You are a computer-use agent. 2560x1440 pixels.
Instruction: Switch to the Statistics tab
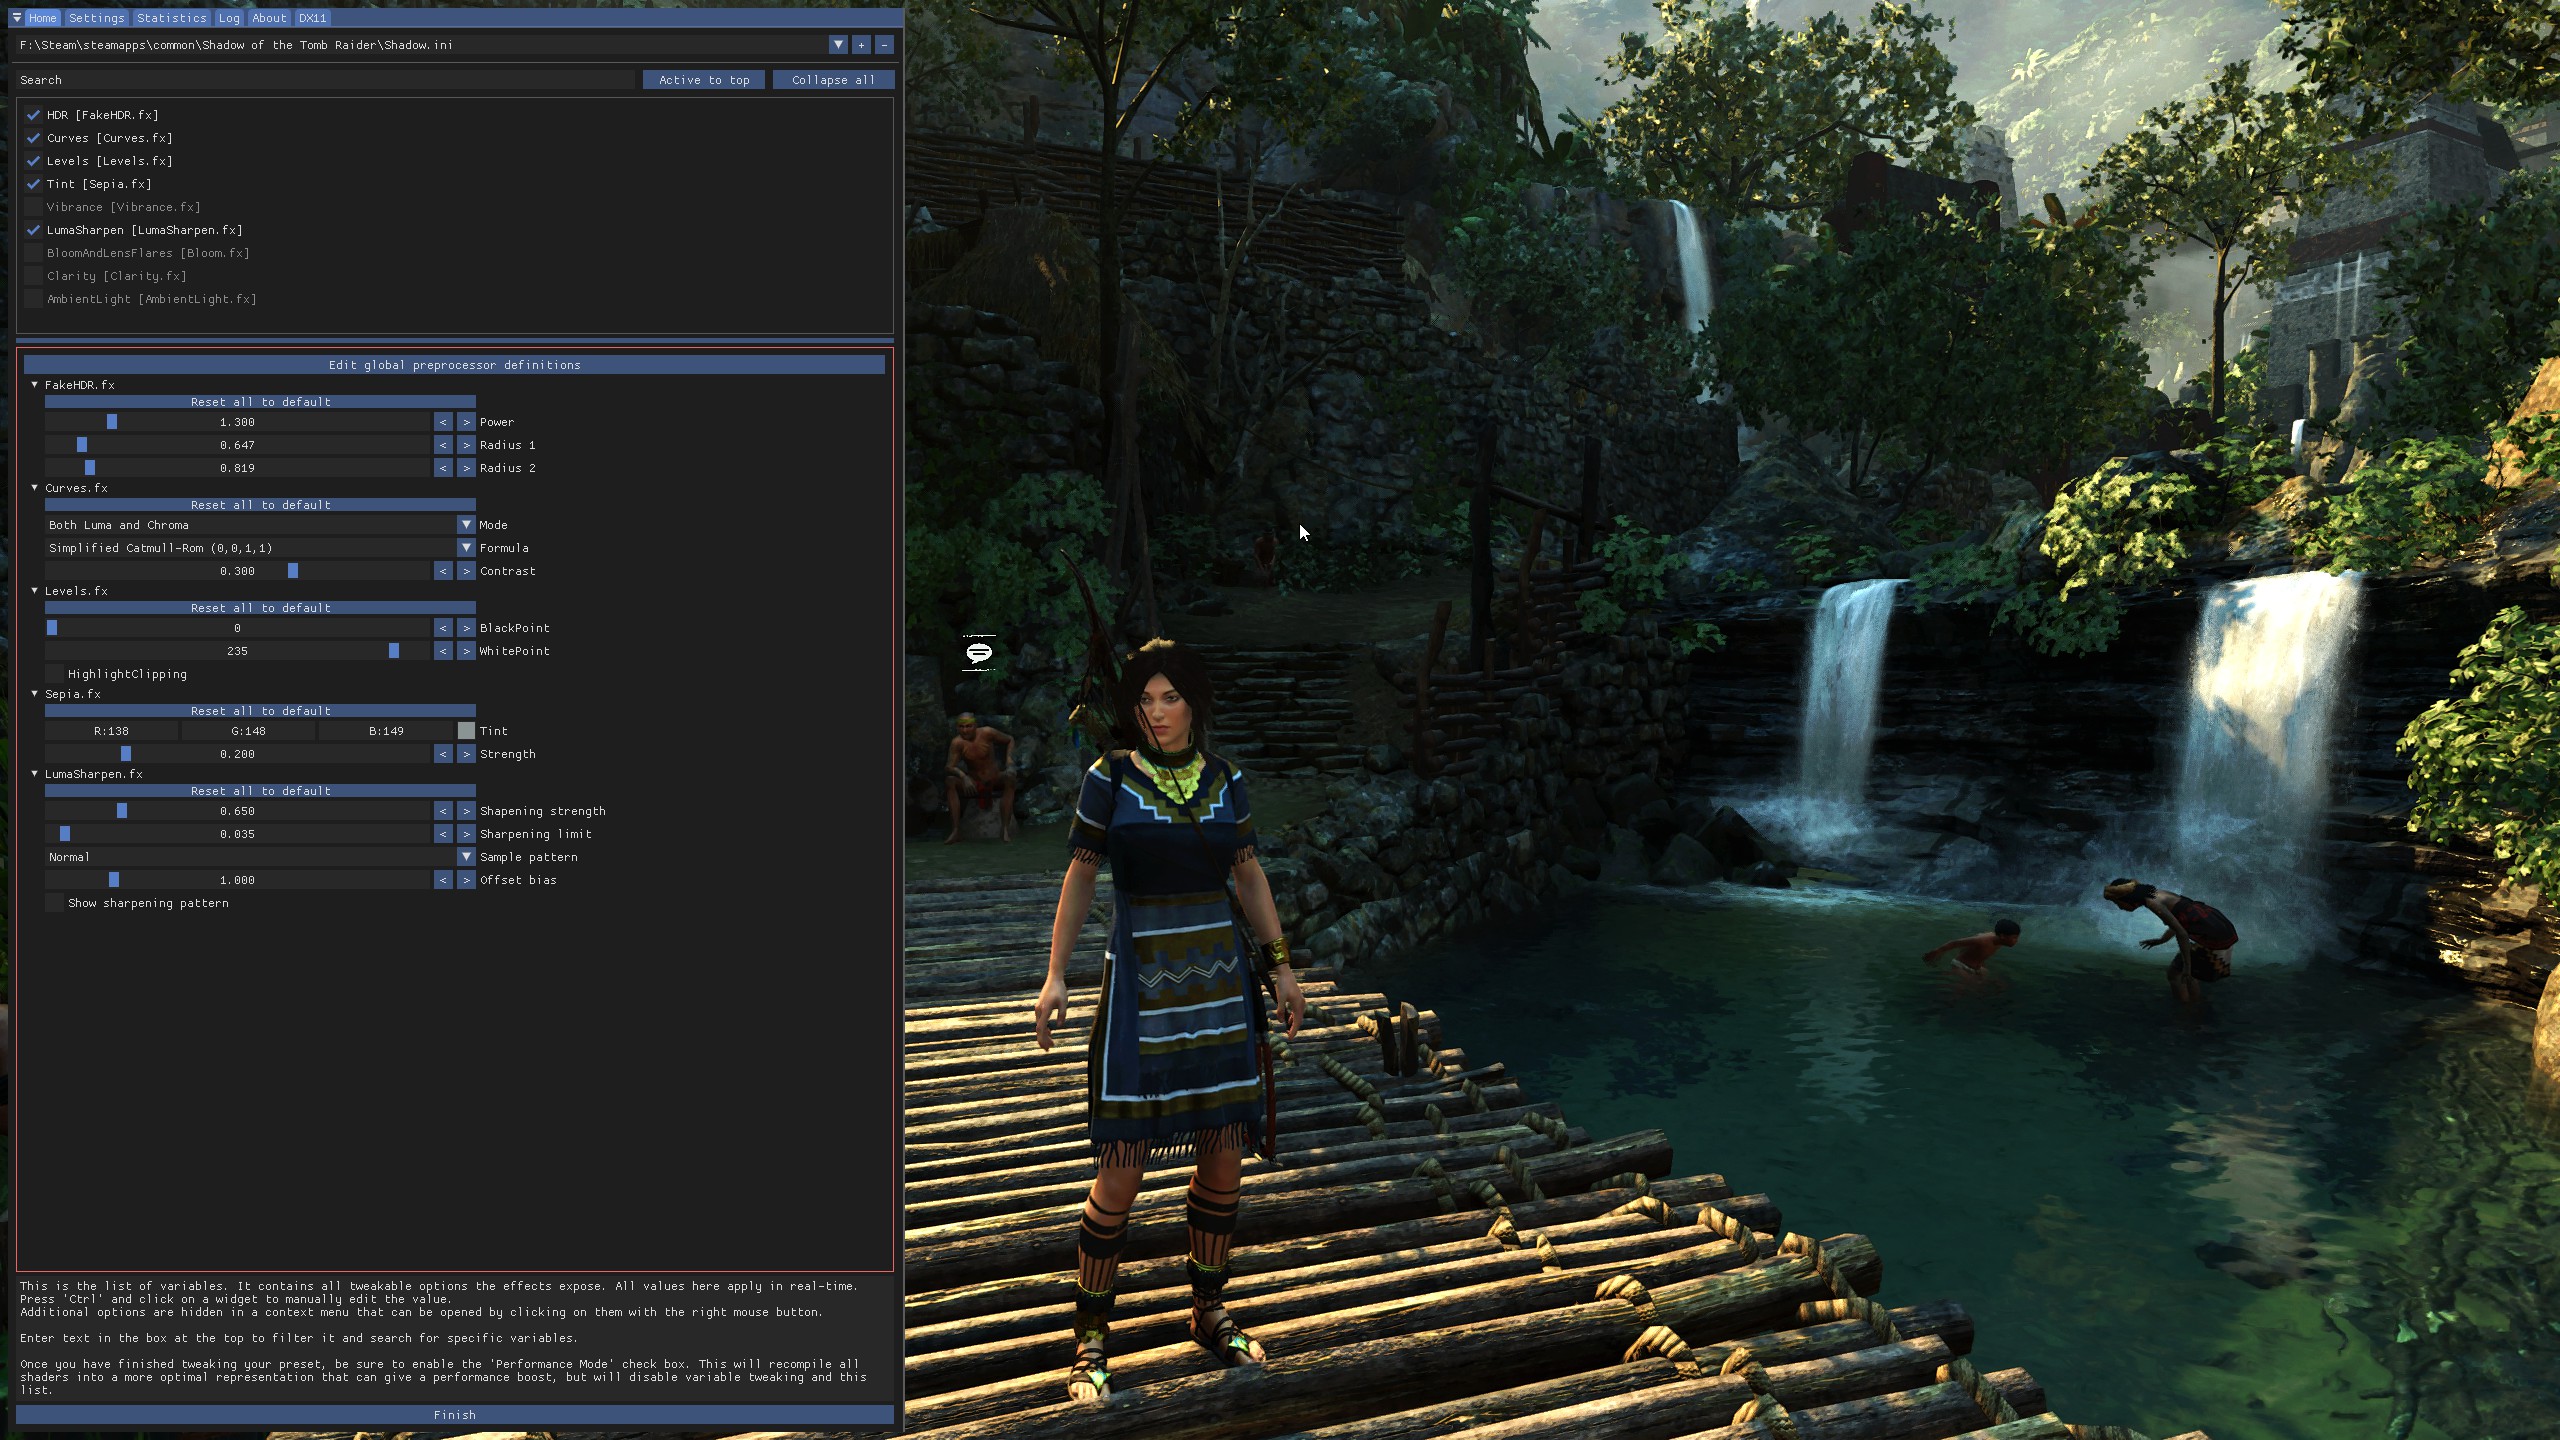point(171,18)
